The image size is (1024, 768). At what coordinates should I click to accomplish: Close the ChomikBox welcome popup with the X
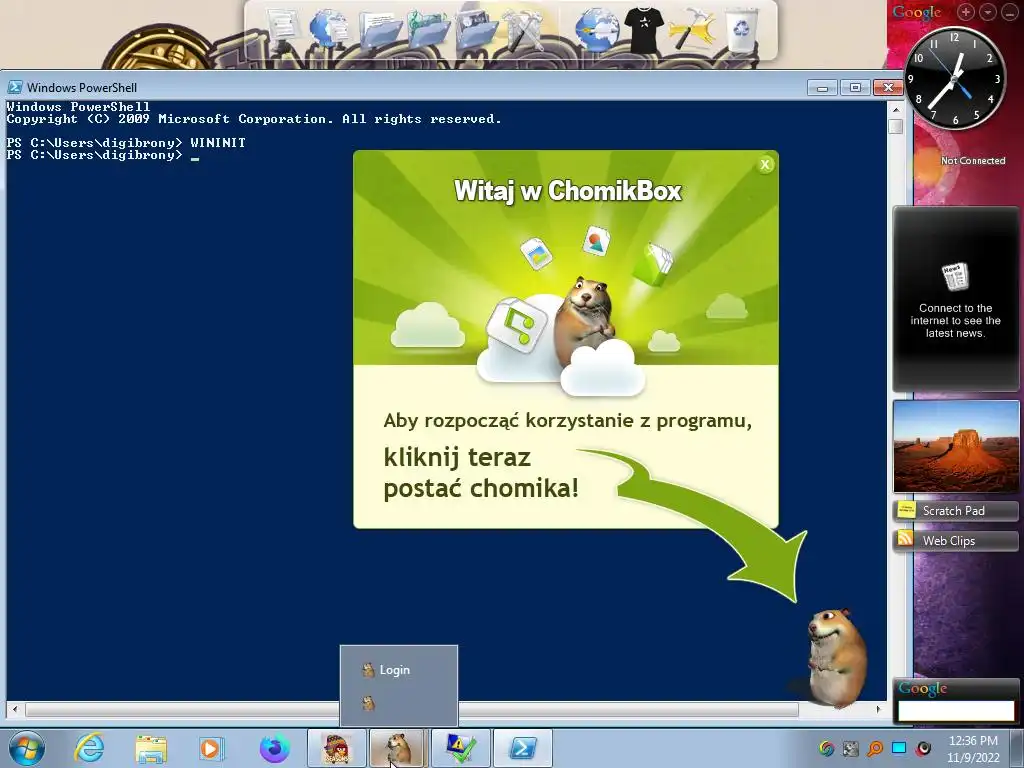point(765,165)
